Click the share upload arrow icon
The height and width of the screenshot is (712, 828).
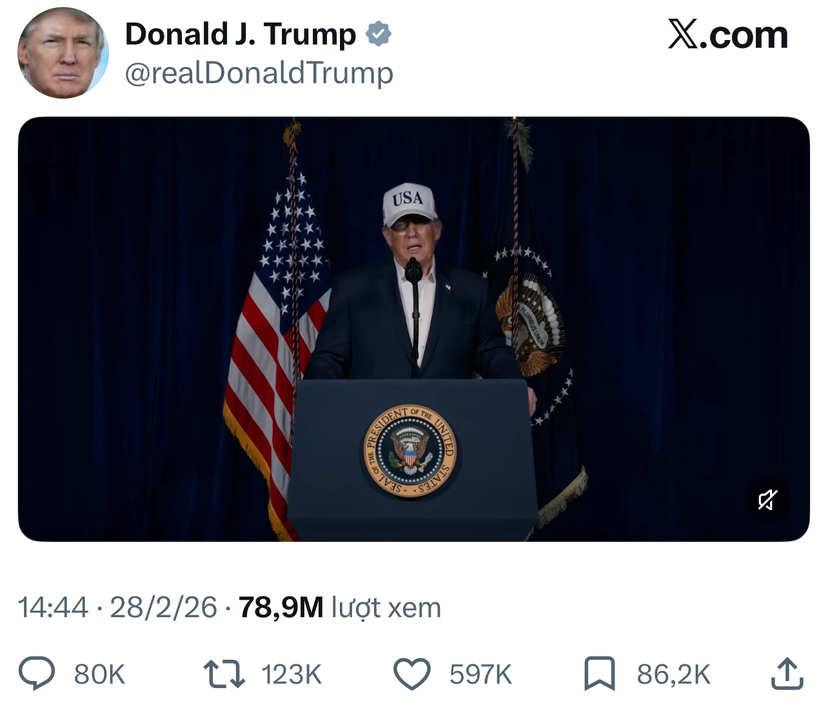point(787,673)
